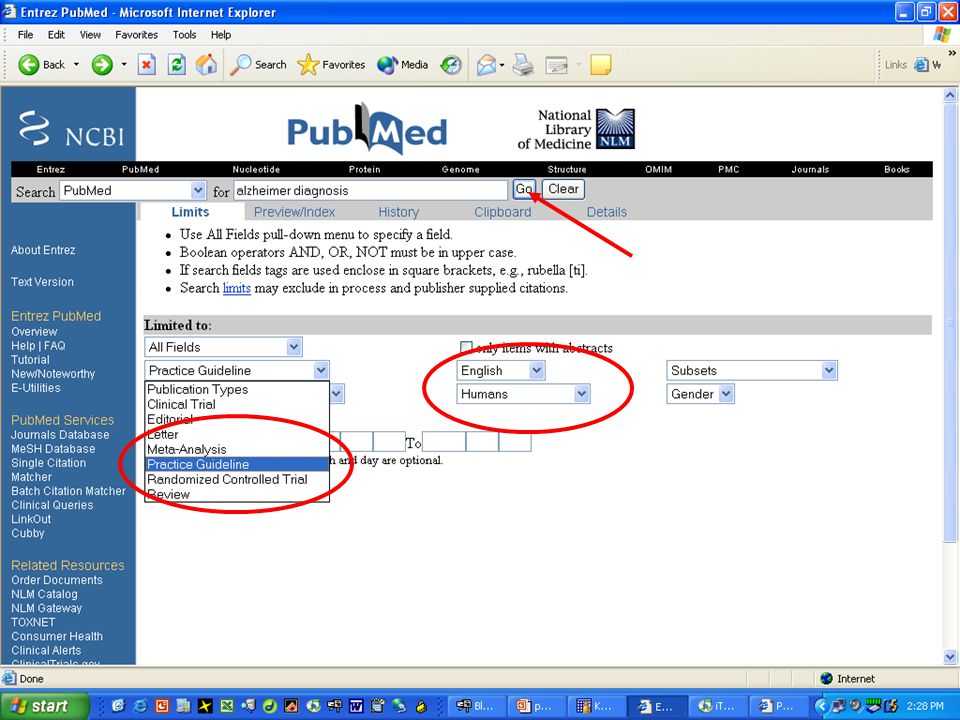Screen dimensions: 960x720
Task: Click the Back arrow in toolbar
Action: coord(28,64)
